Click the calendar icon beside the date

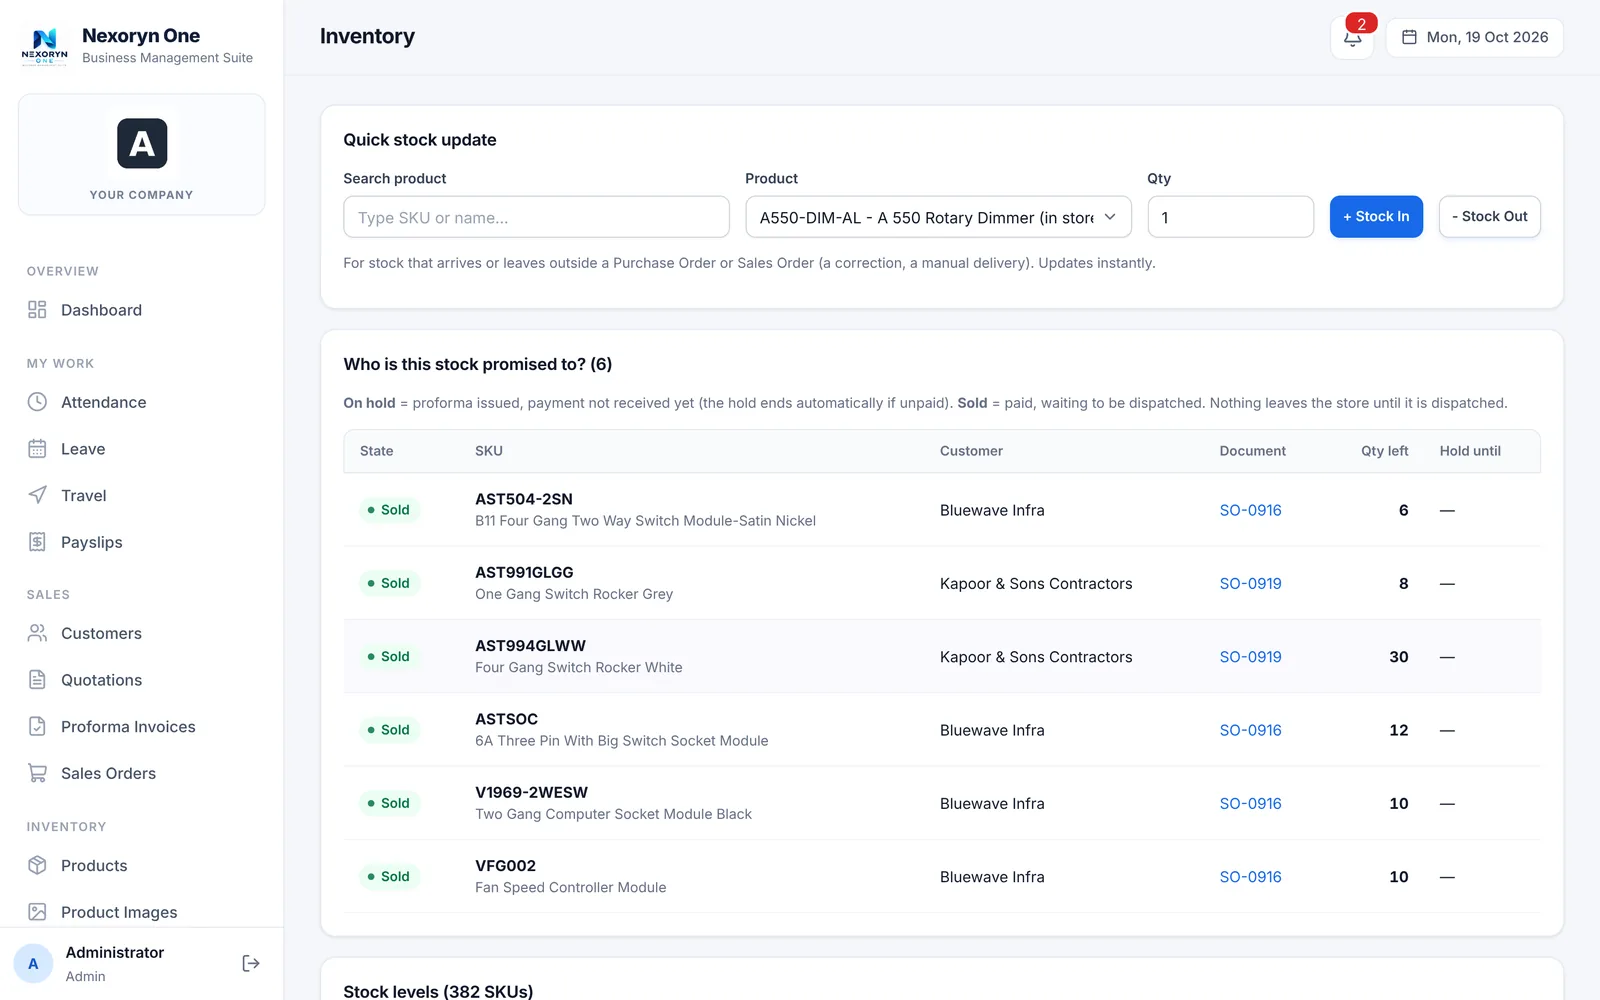click(x=1409, y=37)
